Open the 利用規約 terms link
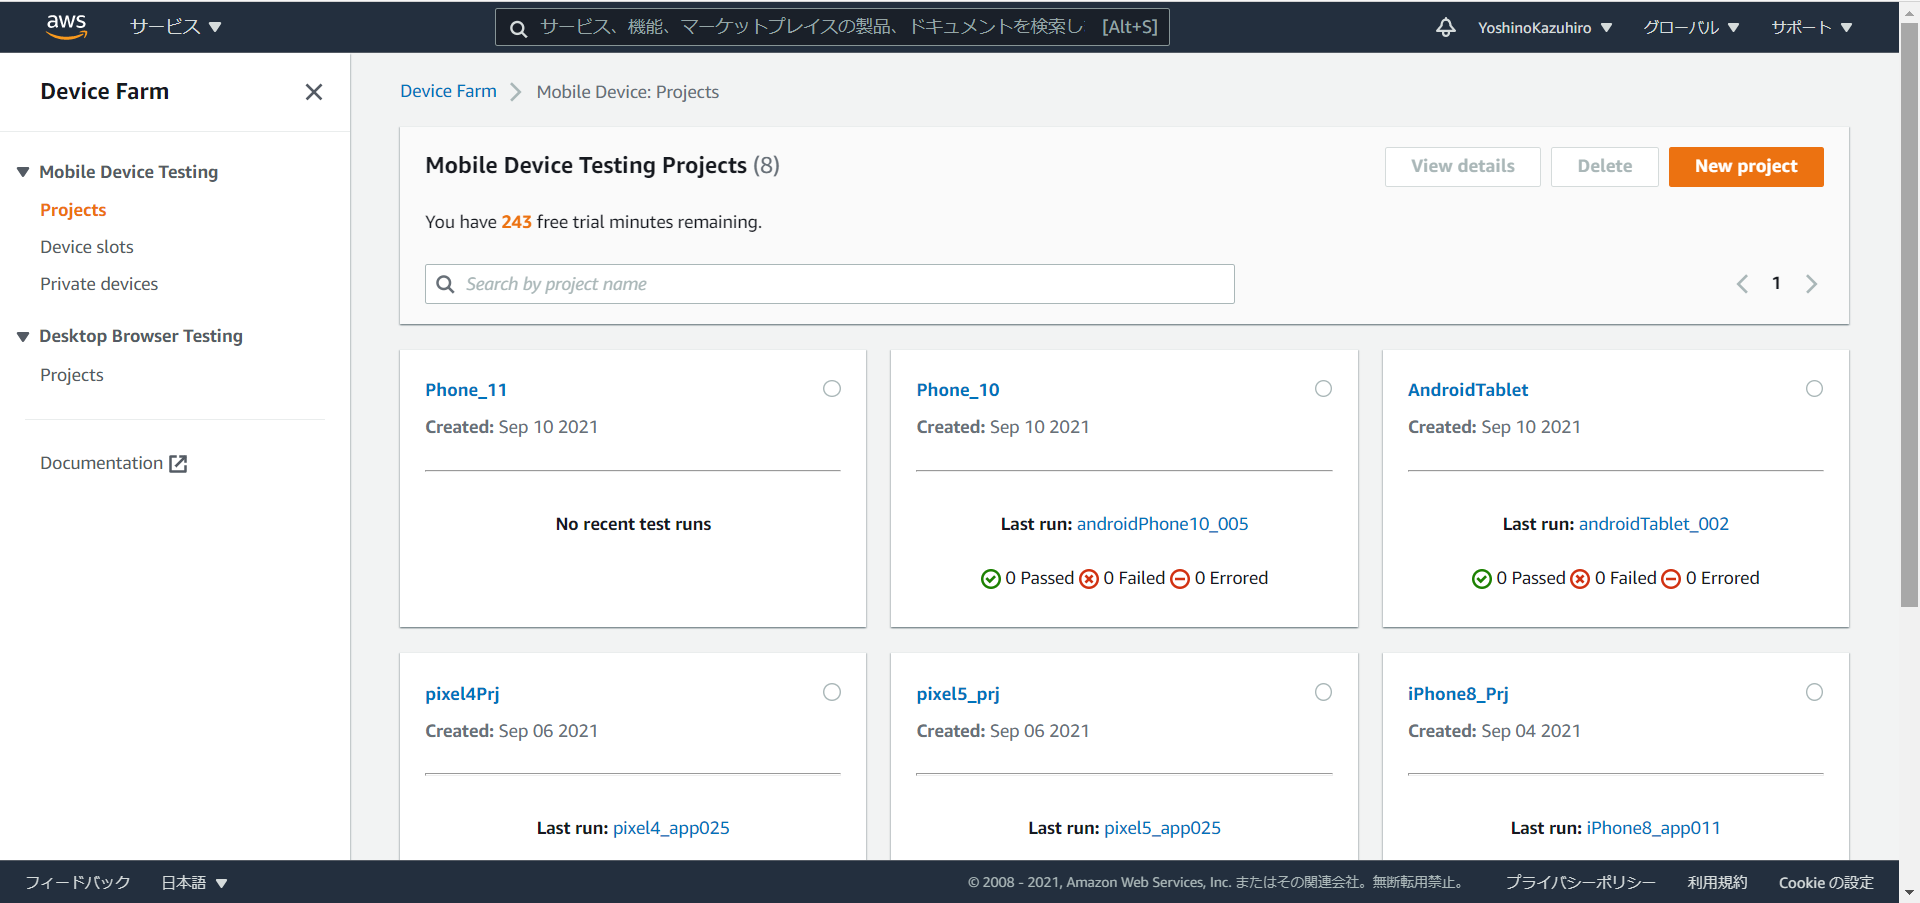This screenshot has height=903, width=1920. pyautogui.click(x=1717, y=883)
